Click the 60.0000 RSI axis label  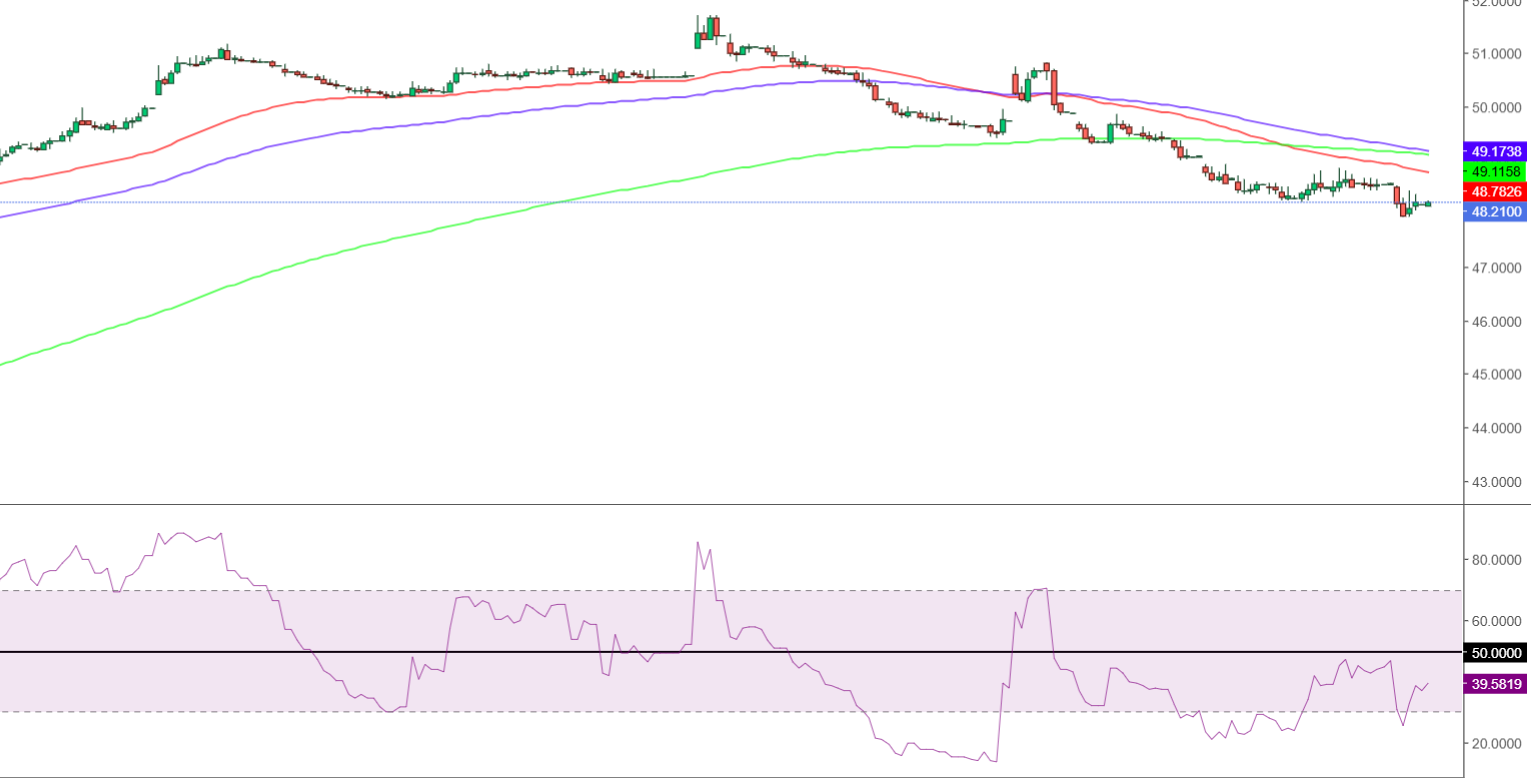(x=1497, y=622)
